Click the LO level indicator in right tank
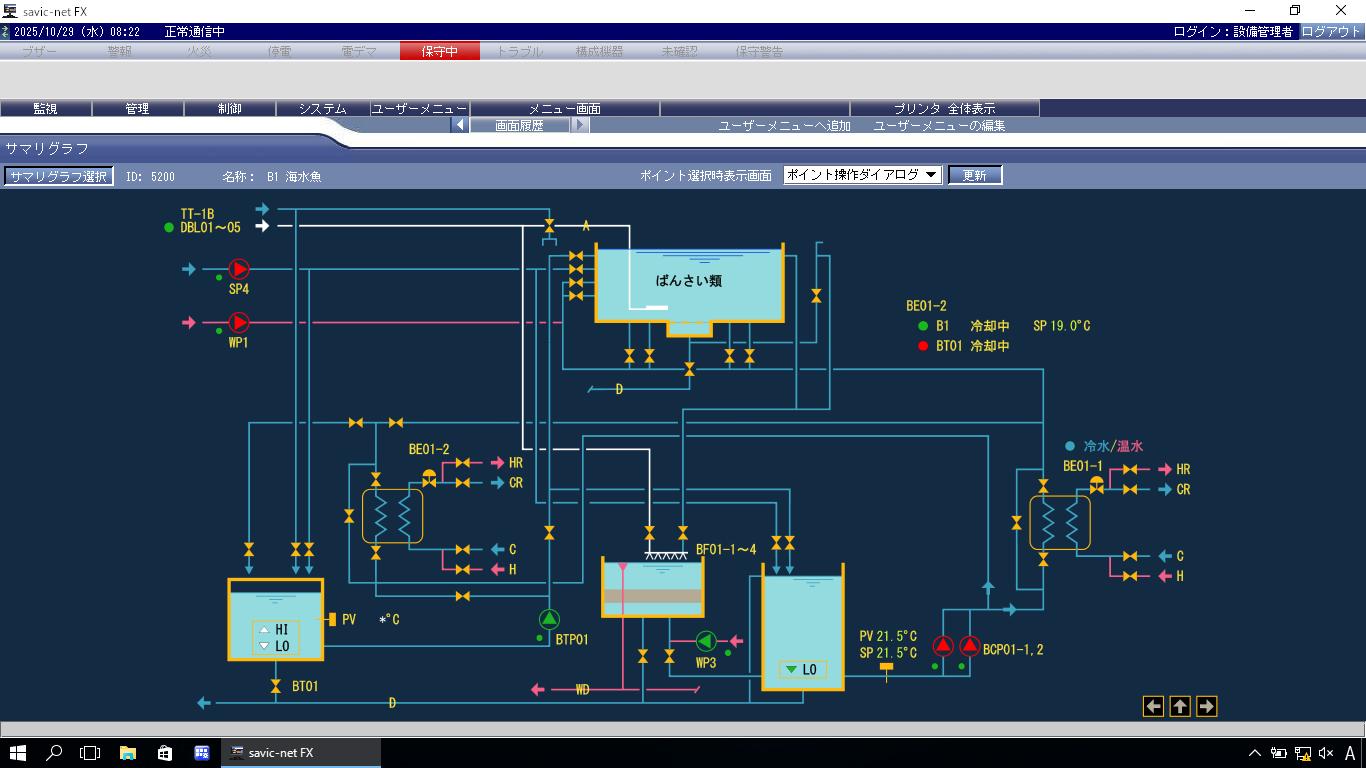This screenshot has height=768, width=1366. [802, 669]
